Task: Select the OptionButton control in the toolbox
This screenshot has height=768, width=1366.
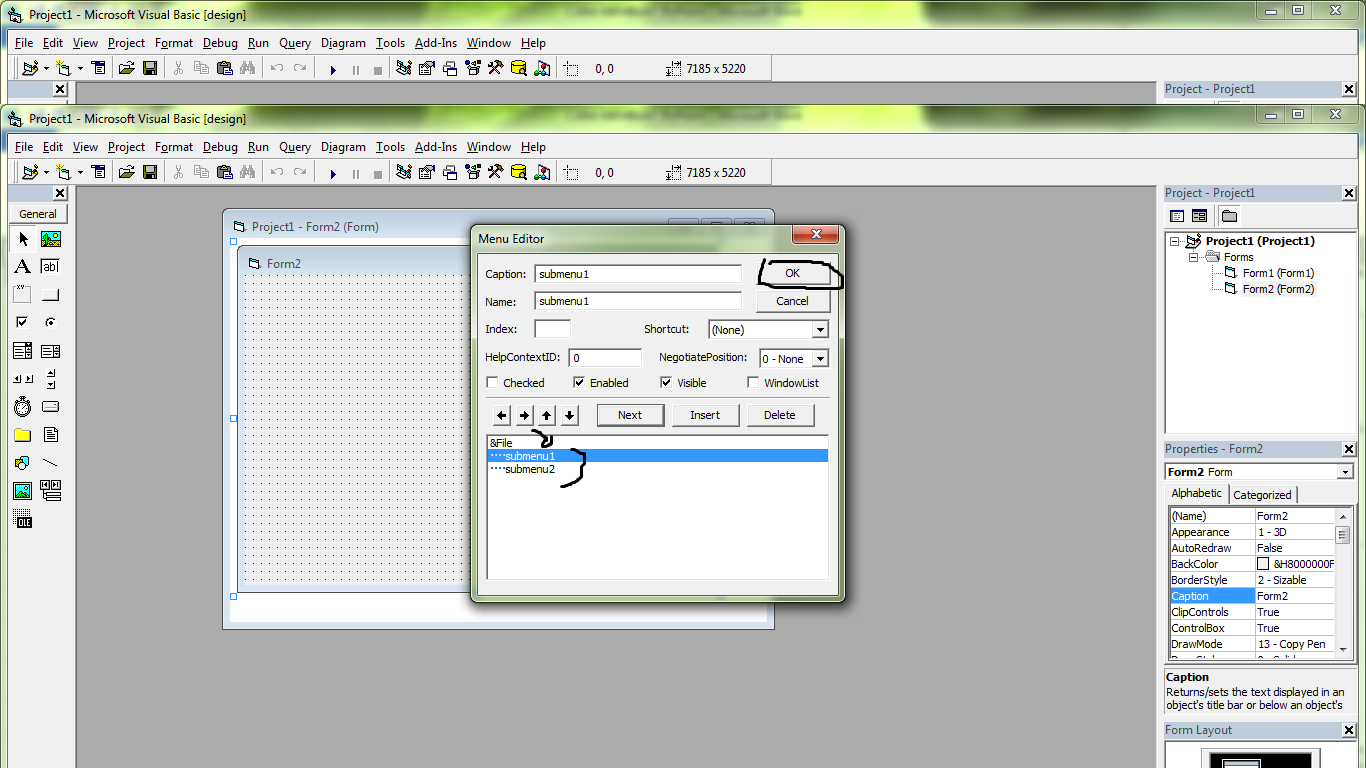Action: coord(51,323)
